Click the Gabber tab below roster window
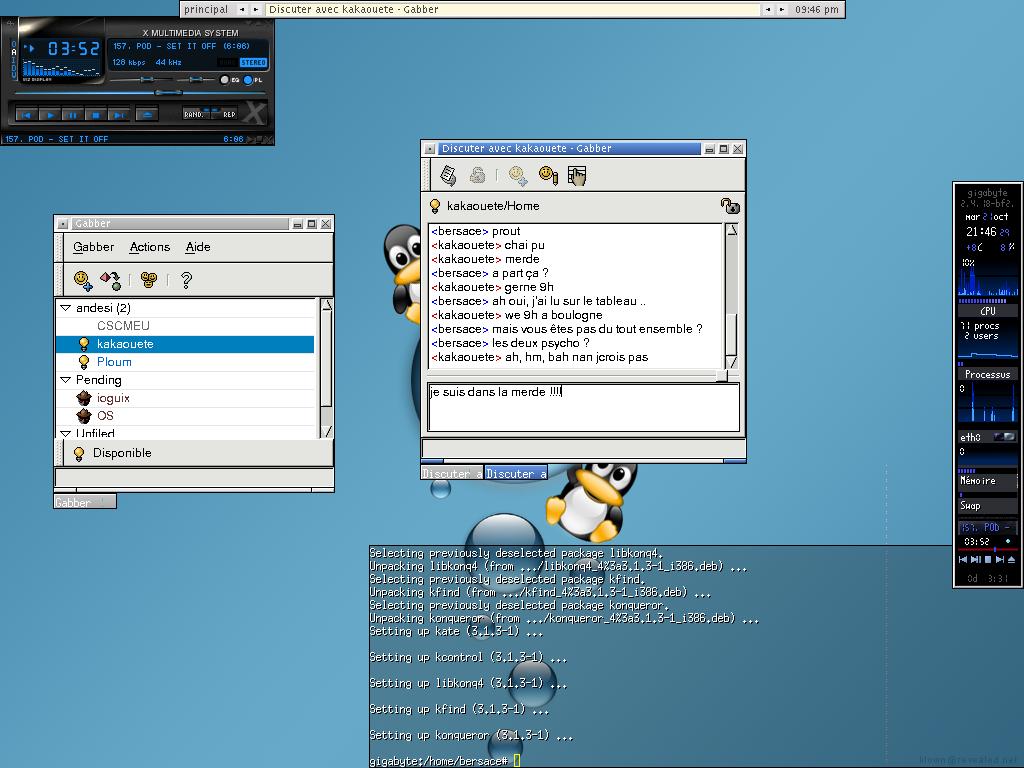The width and height of the screenshot is (1024, 768). (x=85, y=502)
